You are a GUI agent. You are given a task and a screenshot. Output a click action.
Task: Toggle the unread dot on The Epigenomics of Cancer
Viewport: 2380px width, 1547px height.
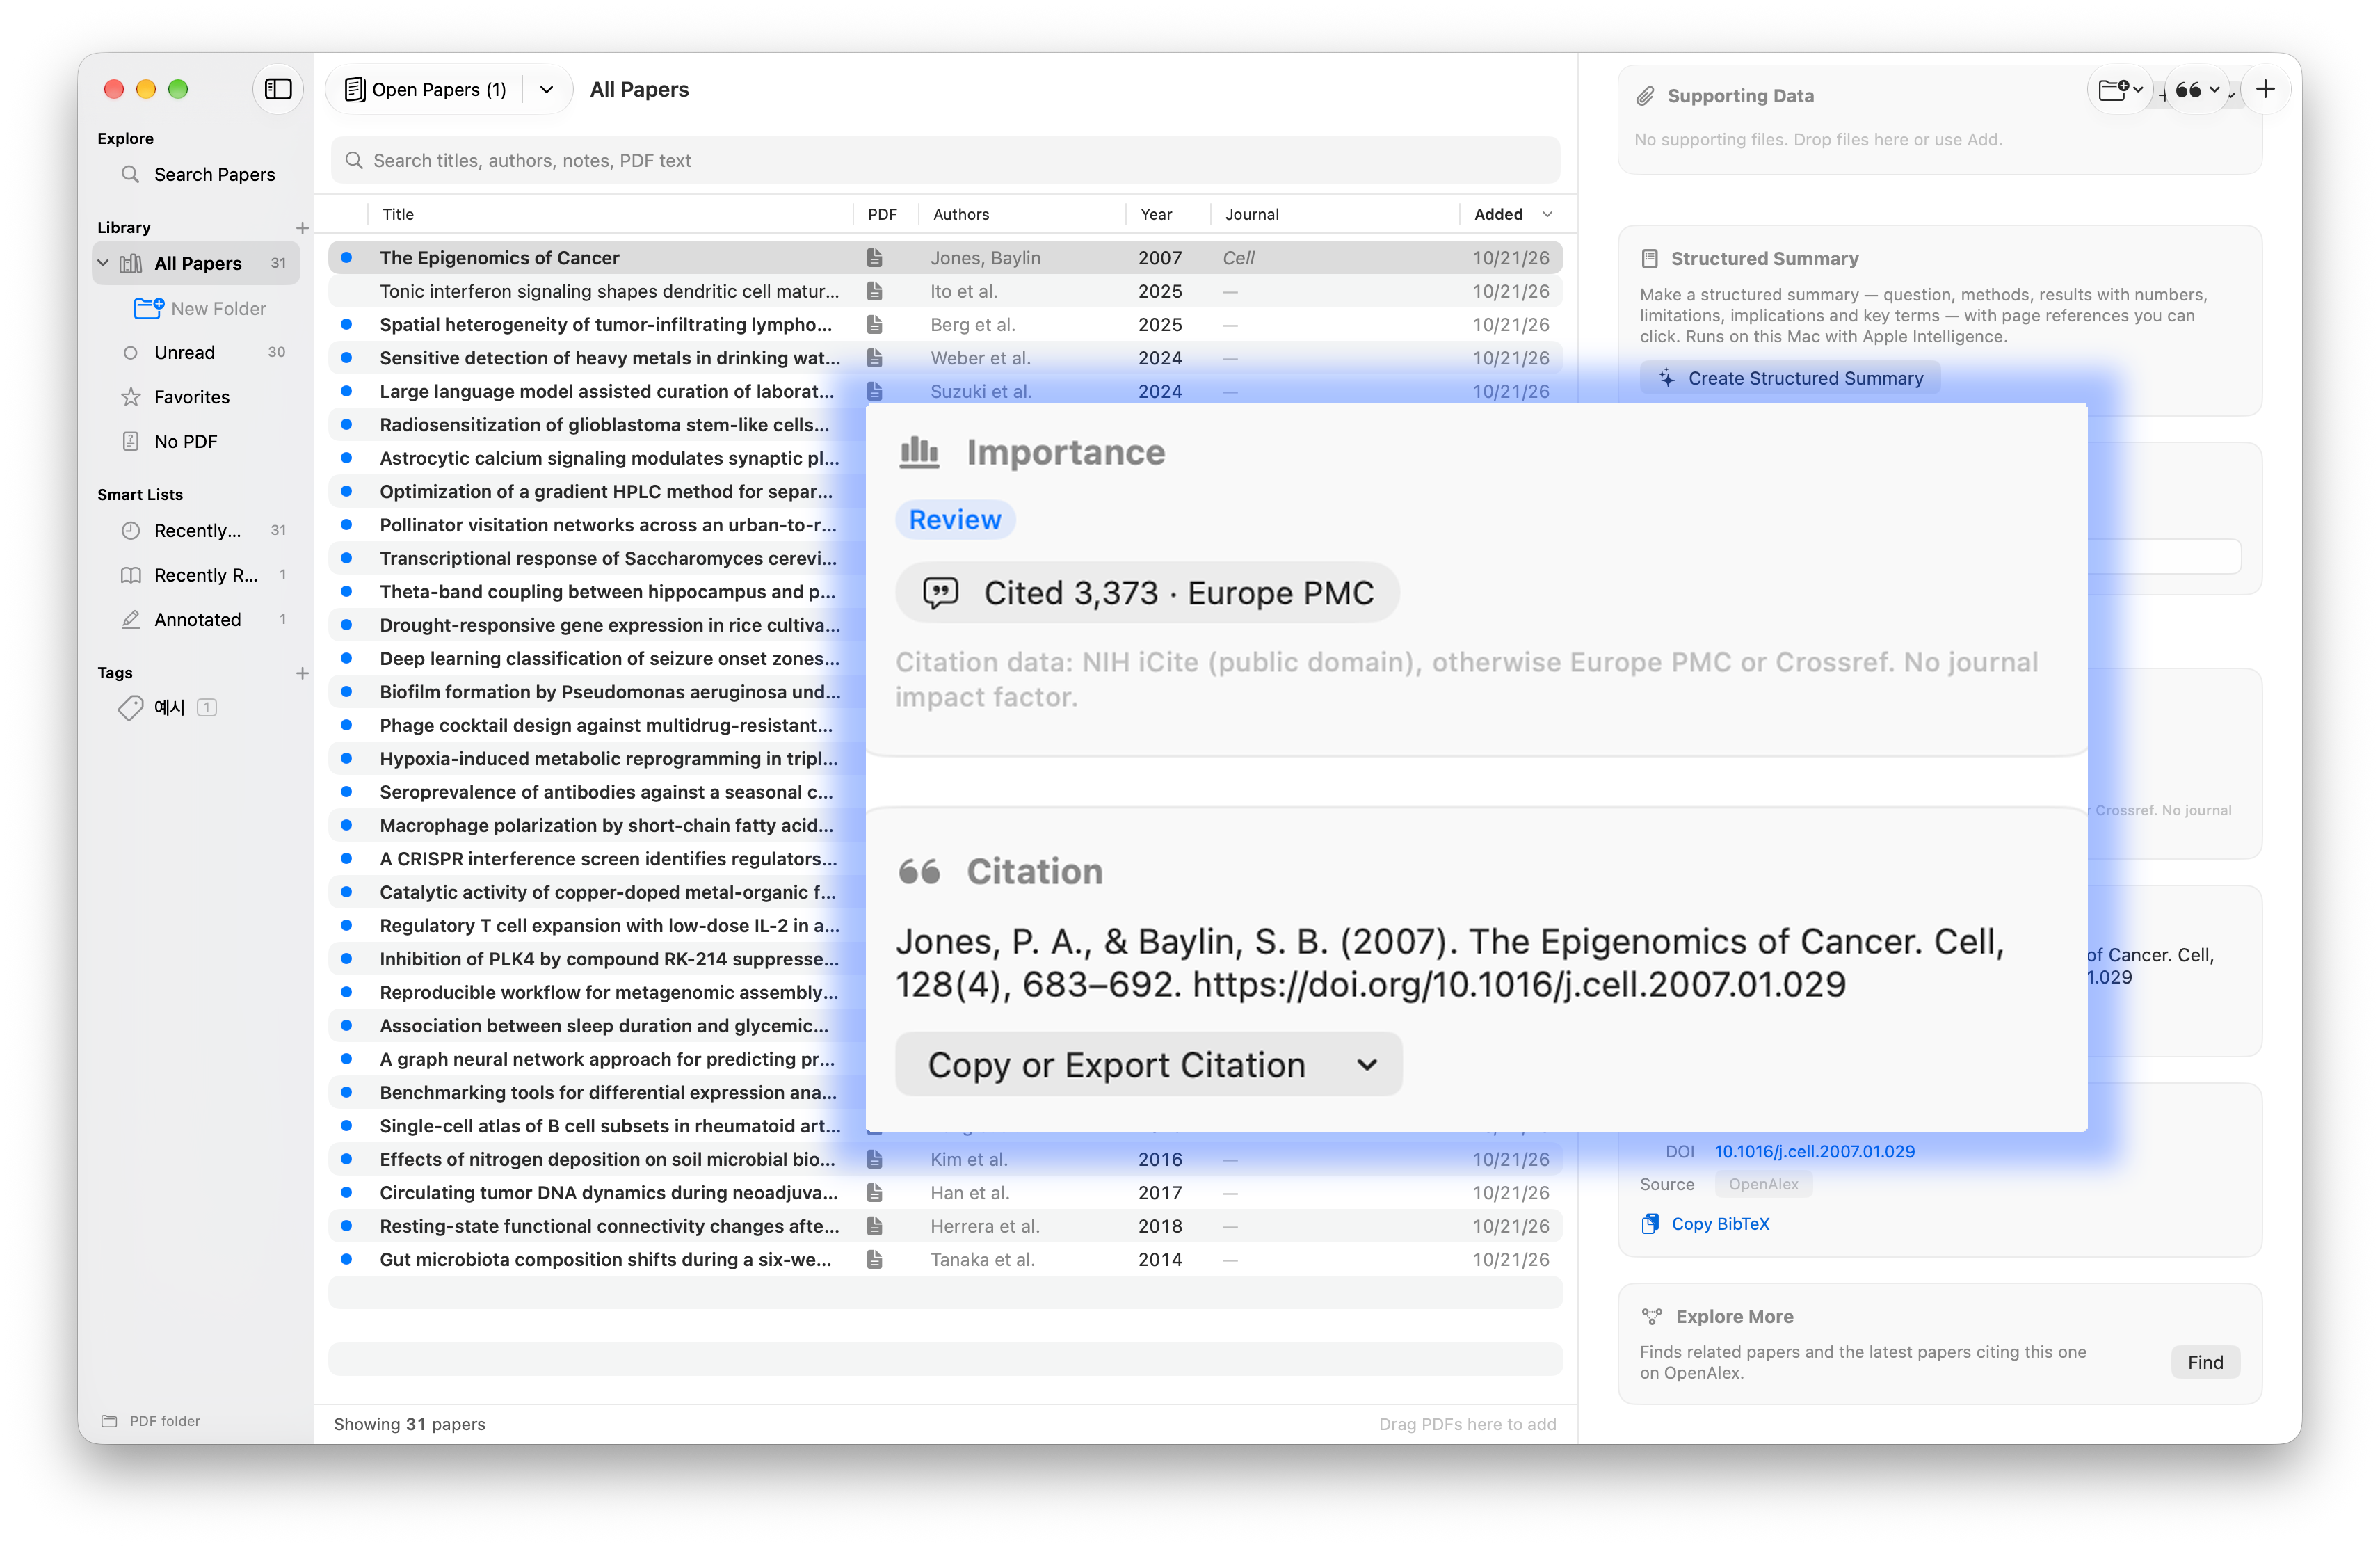pos(346,257)
